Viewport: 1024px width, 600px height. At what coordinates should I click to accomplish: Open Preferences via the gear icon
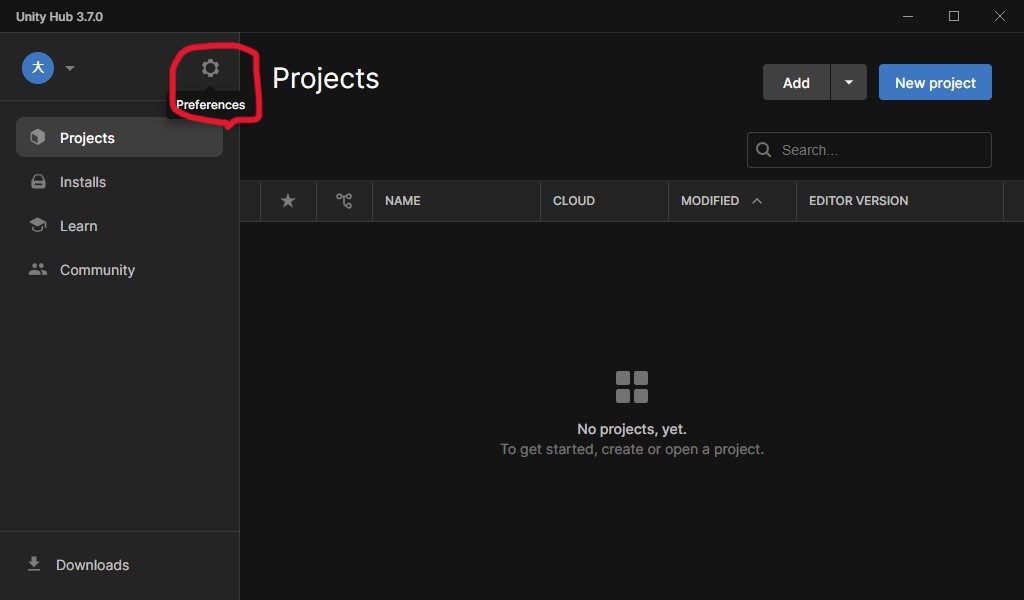tap(210, 68)
